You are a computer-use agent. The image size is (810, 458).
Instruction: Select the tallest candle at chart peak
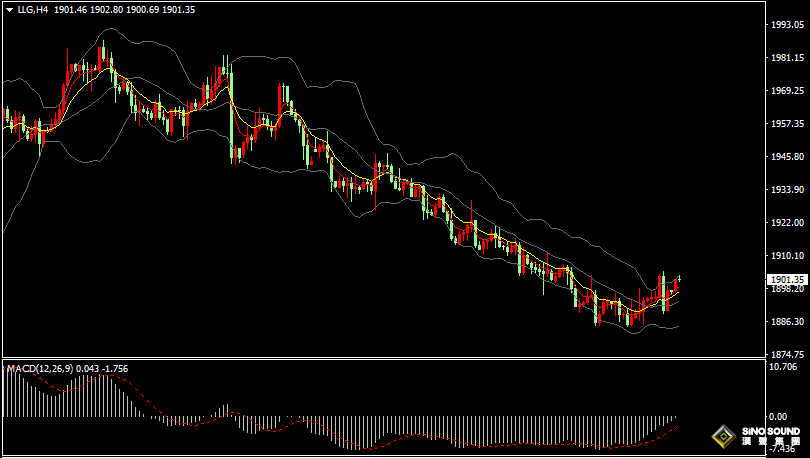[101, 56]
